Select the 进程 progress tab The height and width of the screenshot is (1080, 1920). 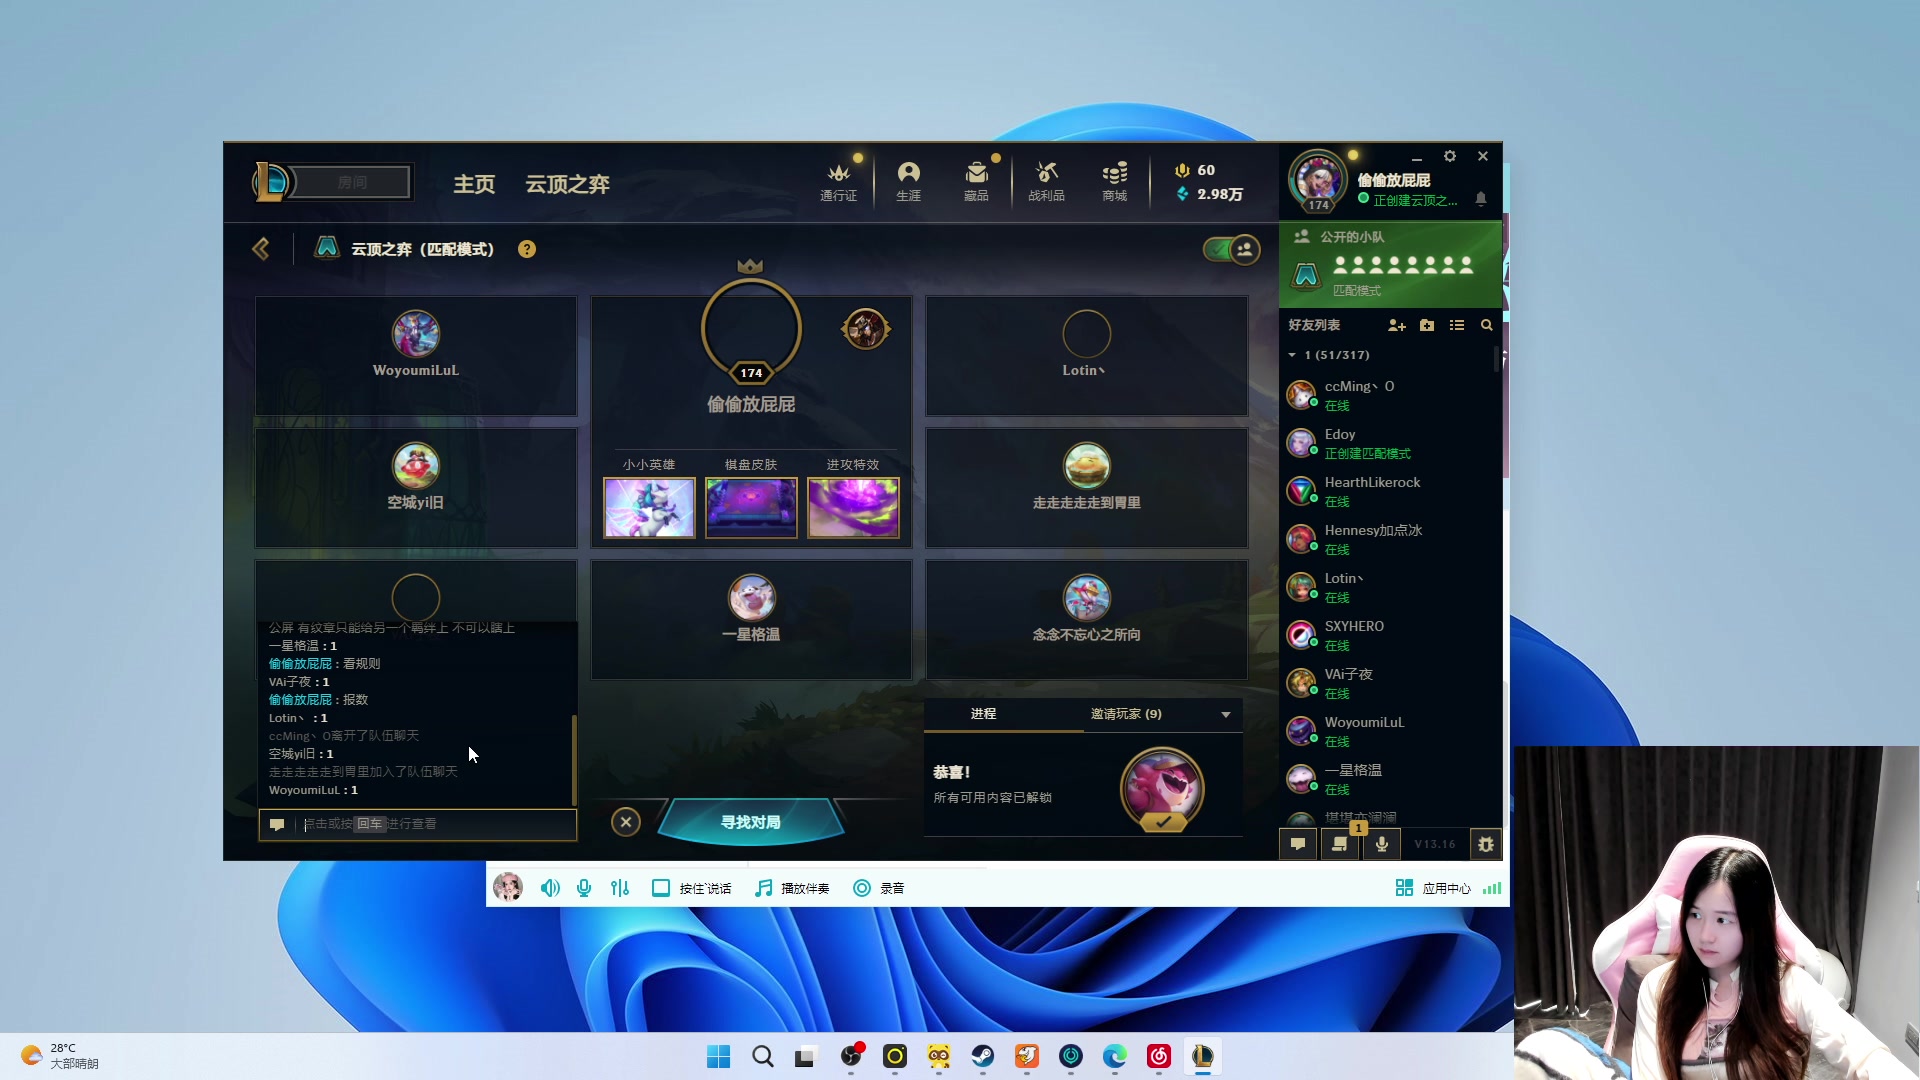[x=983, y=714]
